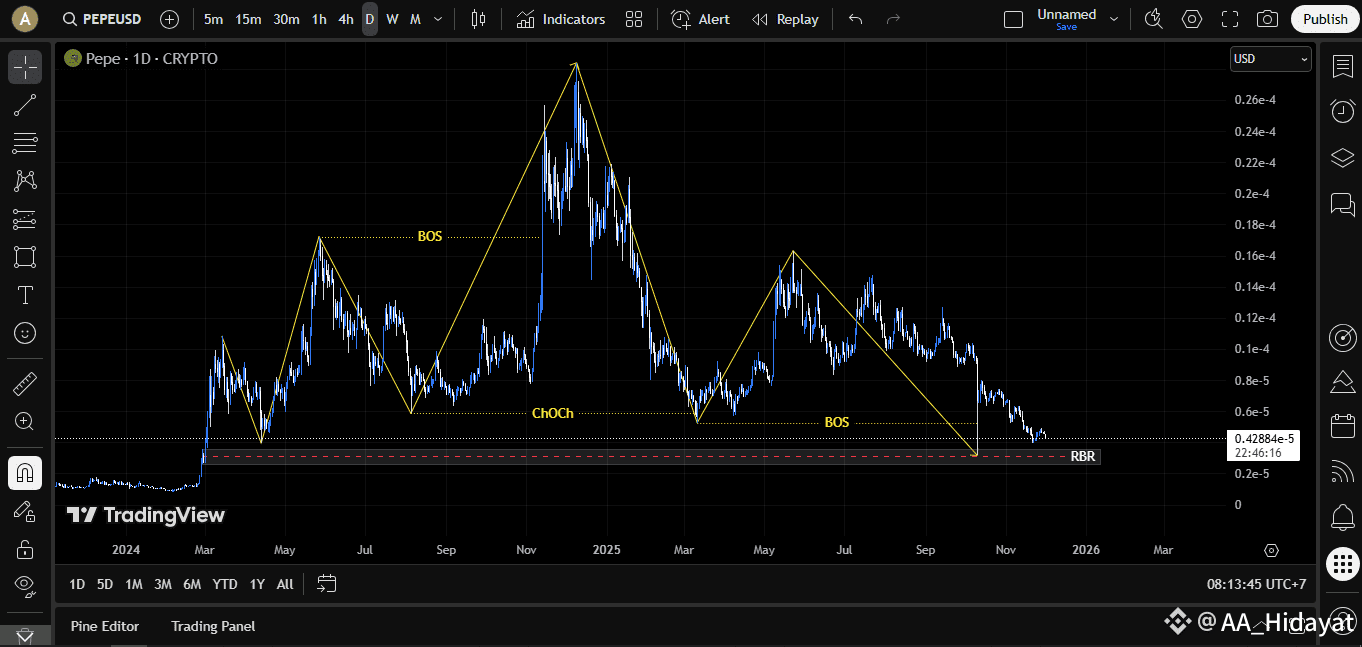Select the trend line drawing tool
1362x647 pixels.
click(25, 105)
